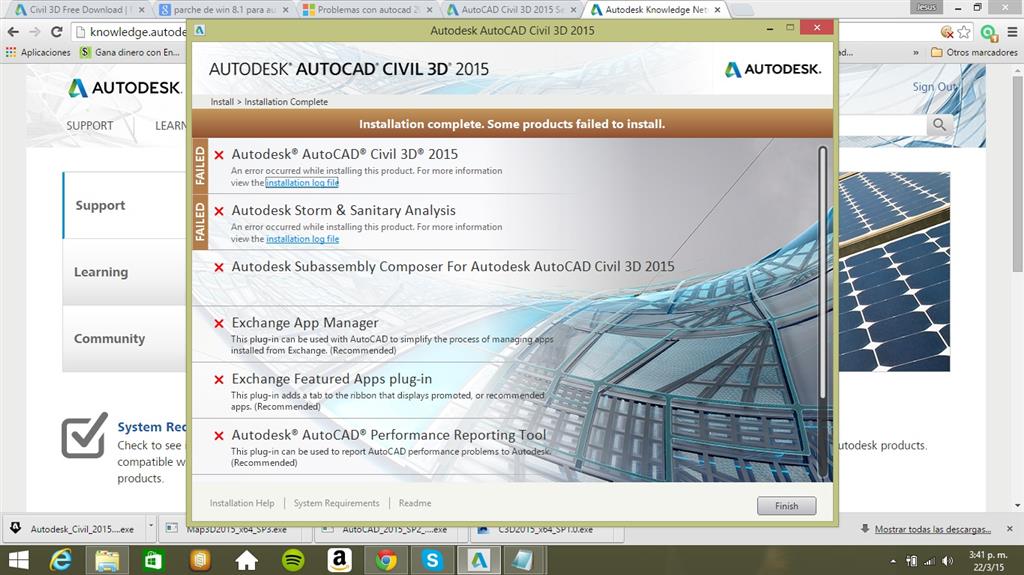
Task: Open the Autodesk_Civil_2015....exe download item
Action: coord(75,529)
